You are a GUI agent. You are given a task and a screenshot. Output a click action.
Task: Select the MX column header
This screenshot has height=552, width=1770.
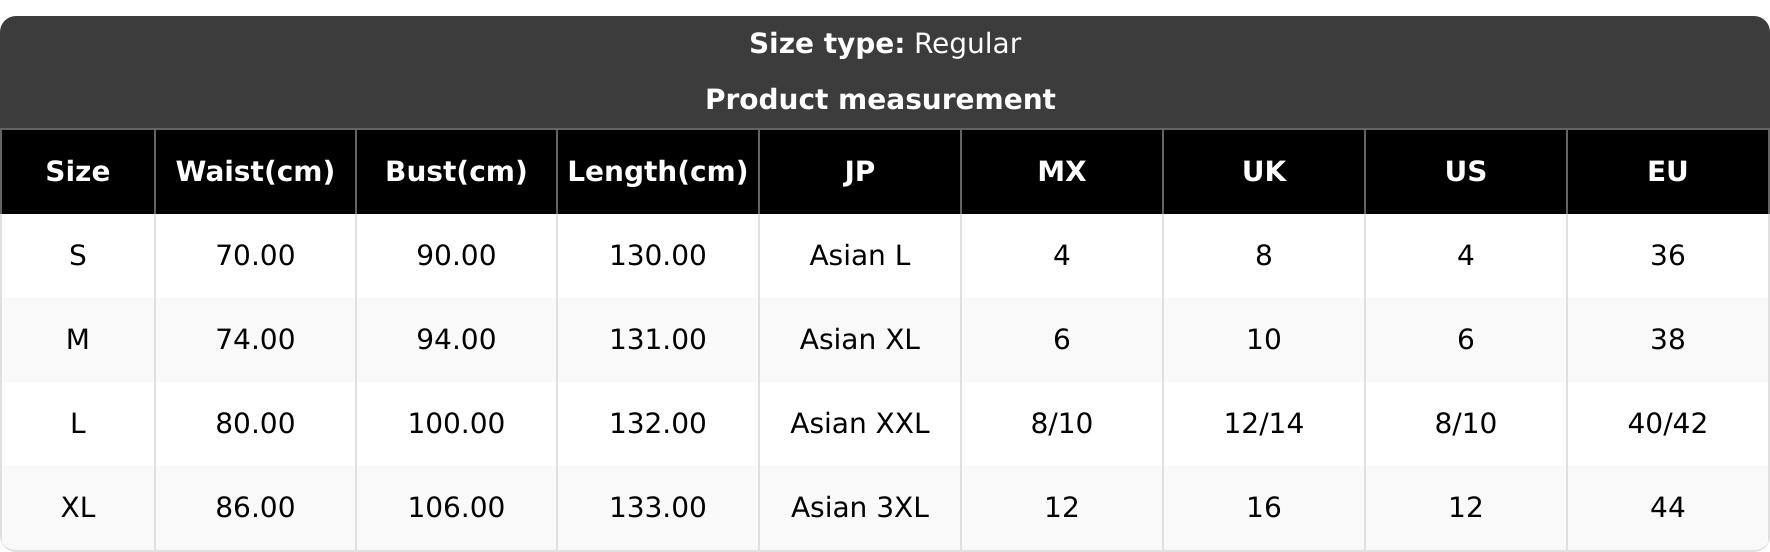click(1062, 172)
